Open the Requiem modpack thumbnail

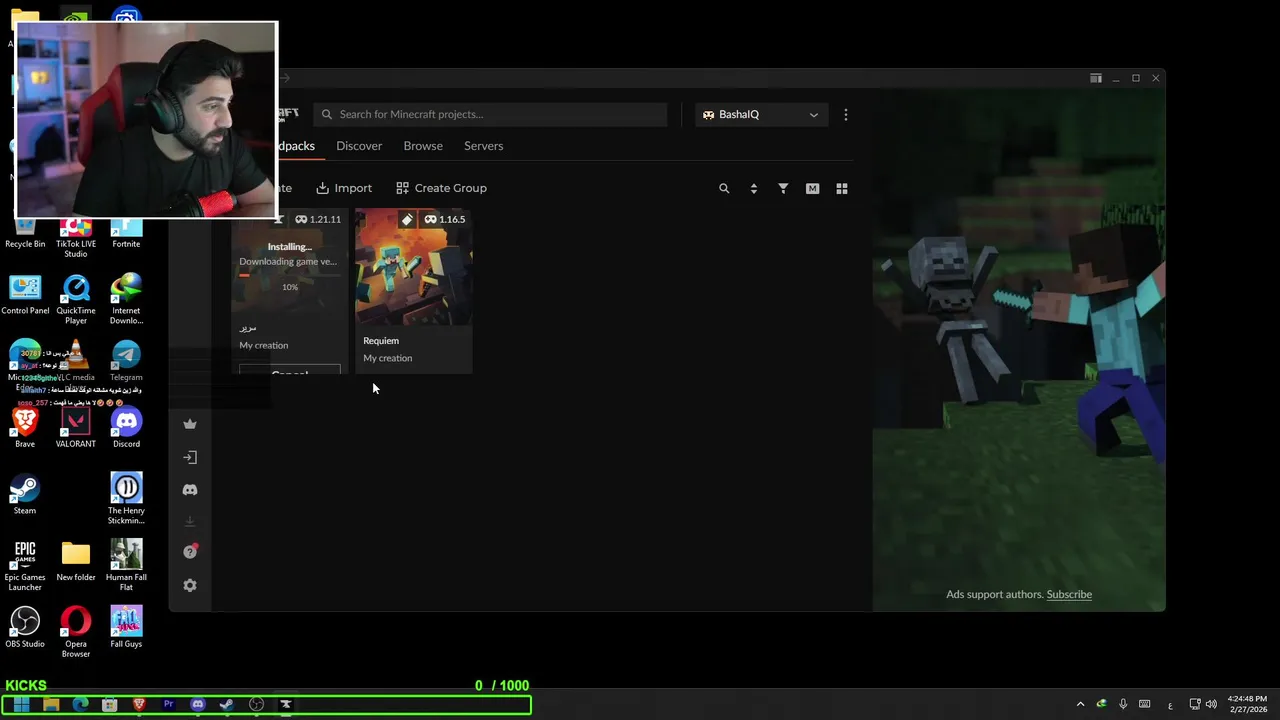point(413,267)
